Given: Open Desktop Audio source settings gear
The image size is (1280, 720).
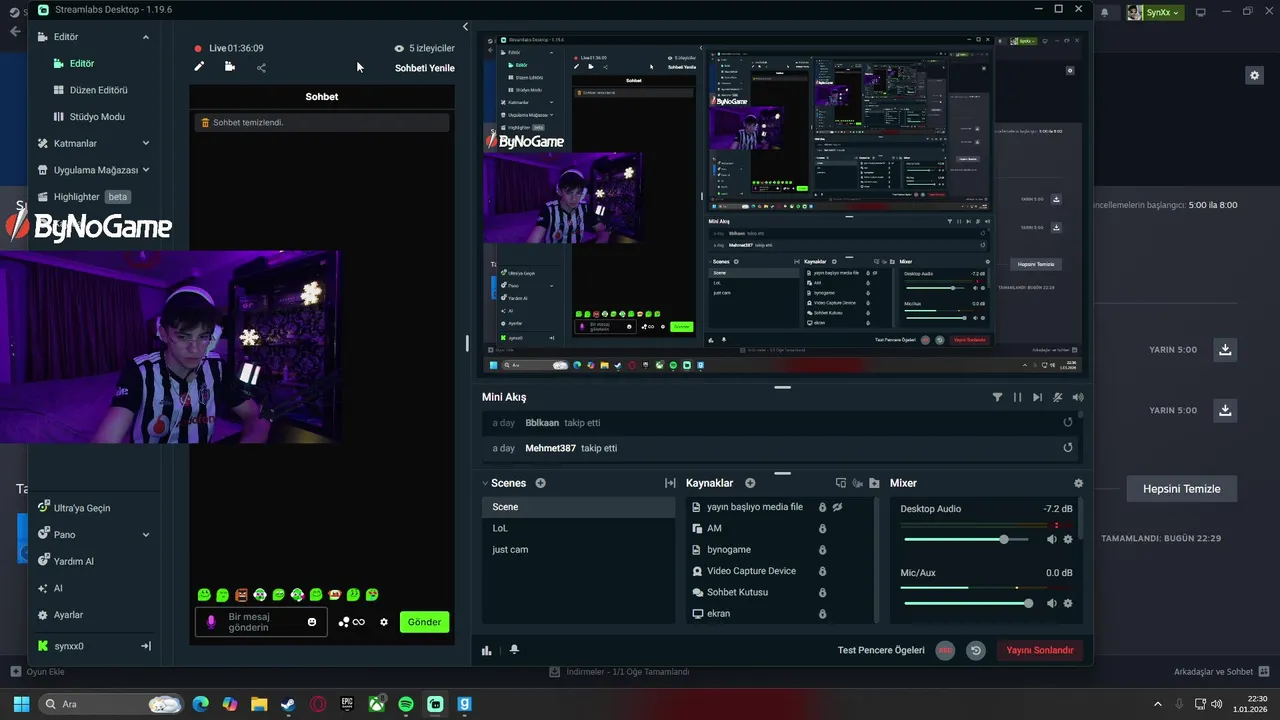Looking at the screenshot, I should coord(1068,539).
